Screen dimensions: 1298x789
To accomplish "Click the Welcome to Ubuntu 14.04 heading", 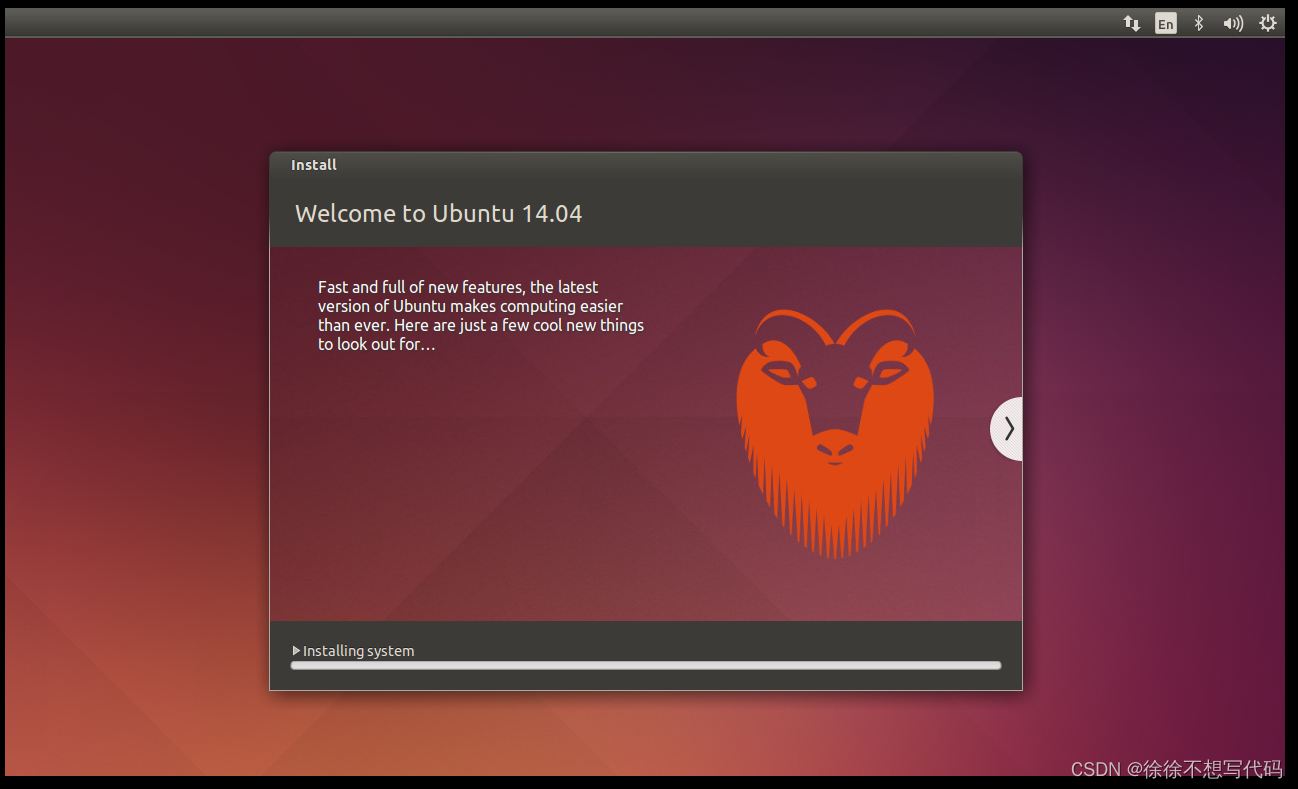I will click(x=438, y=213).
